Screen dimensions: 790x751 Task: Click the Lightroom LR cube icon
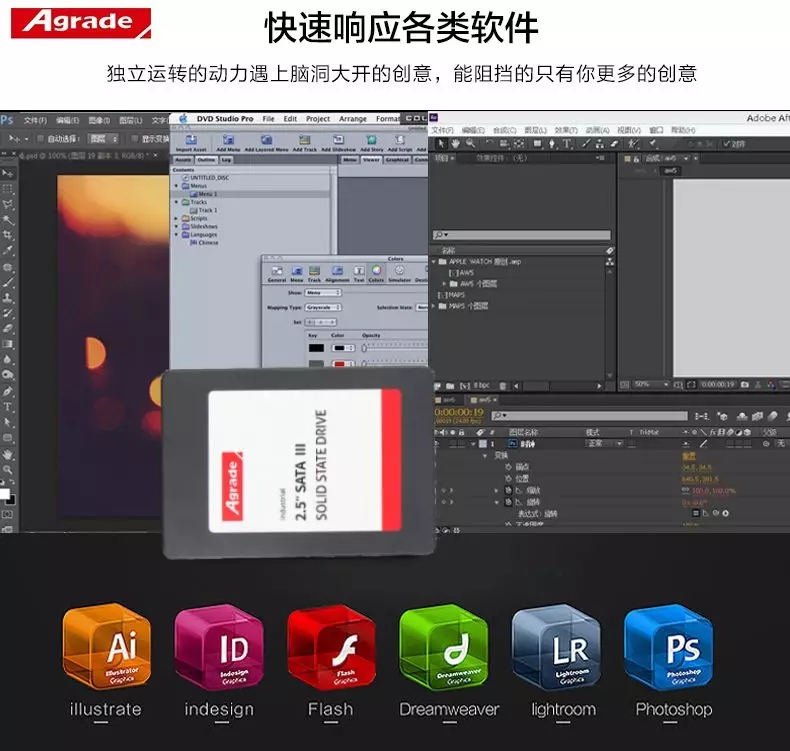556,647
